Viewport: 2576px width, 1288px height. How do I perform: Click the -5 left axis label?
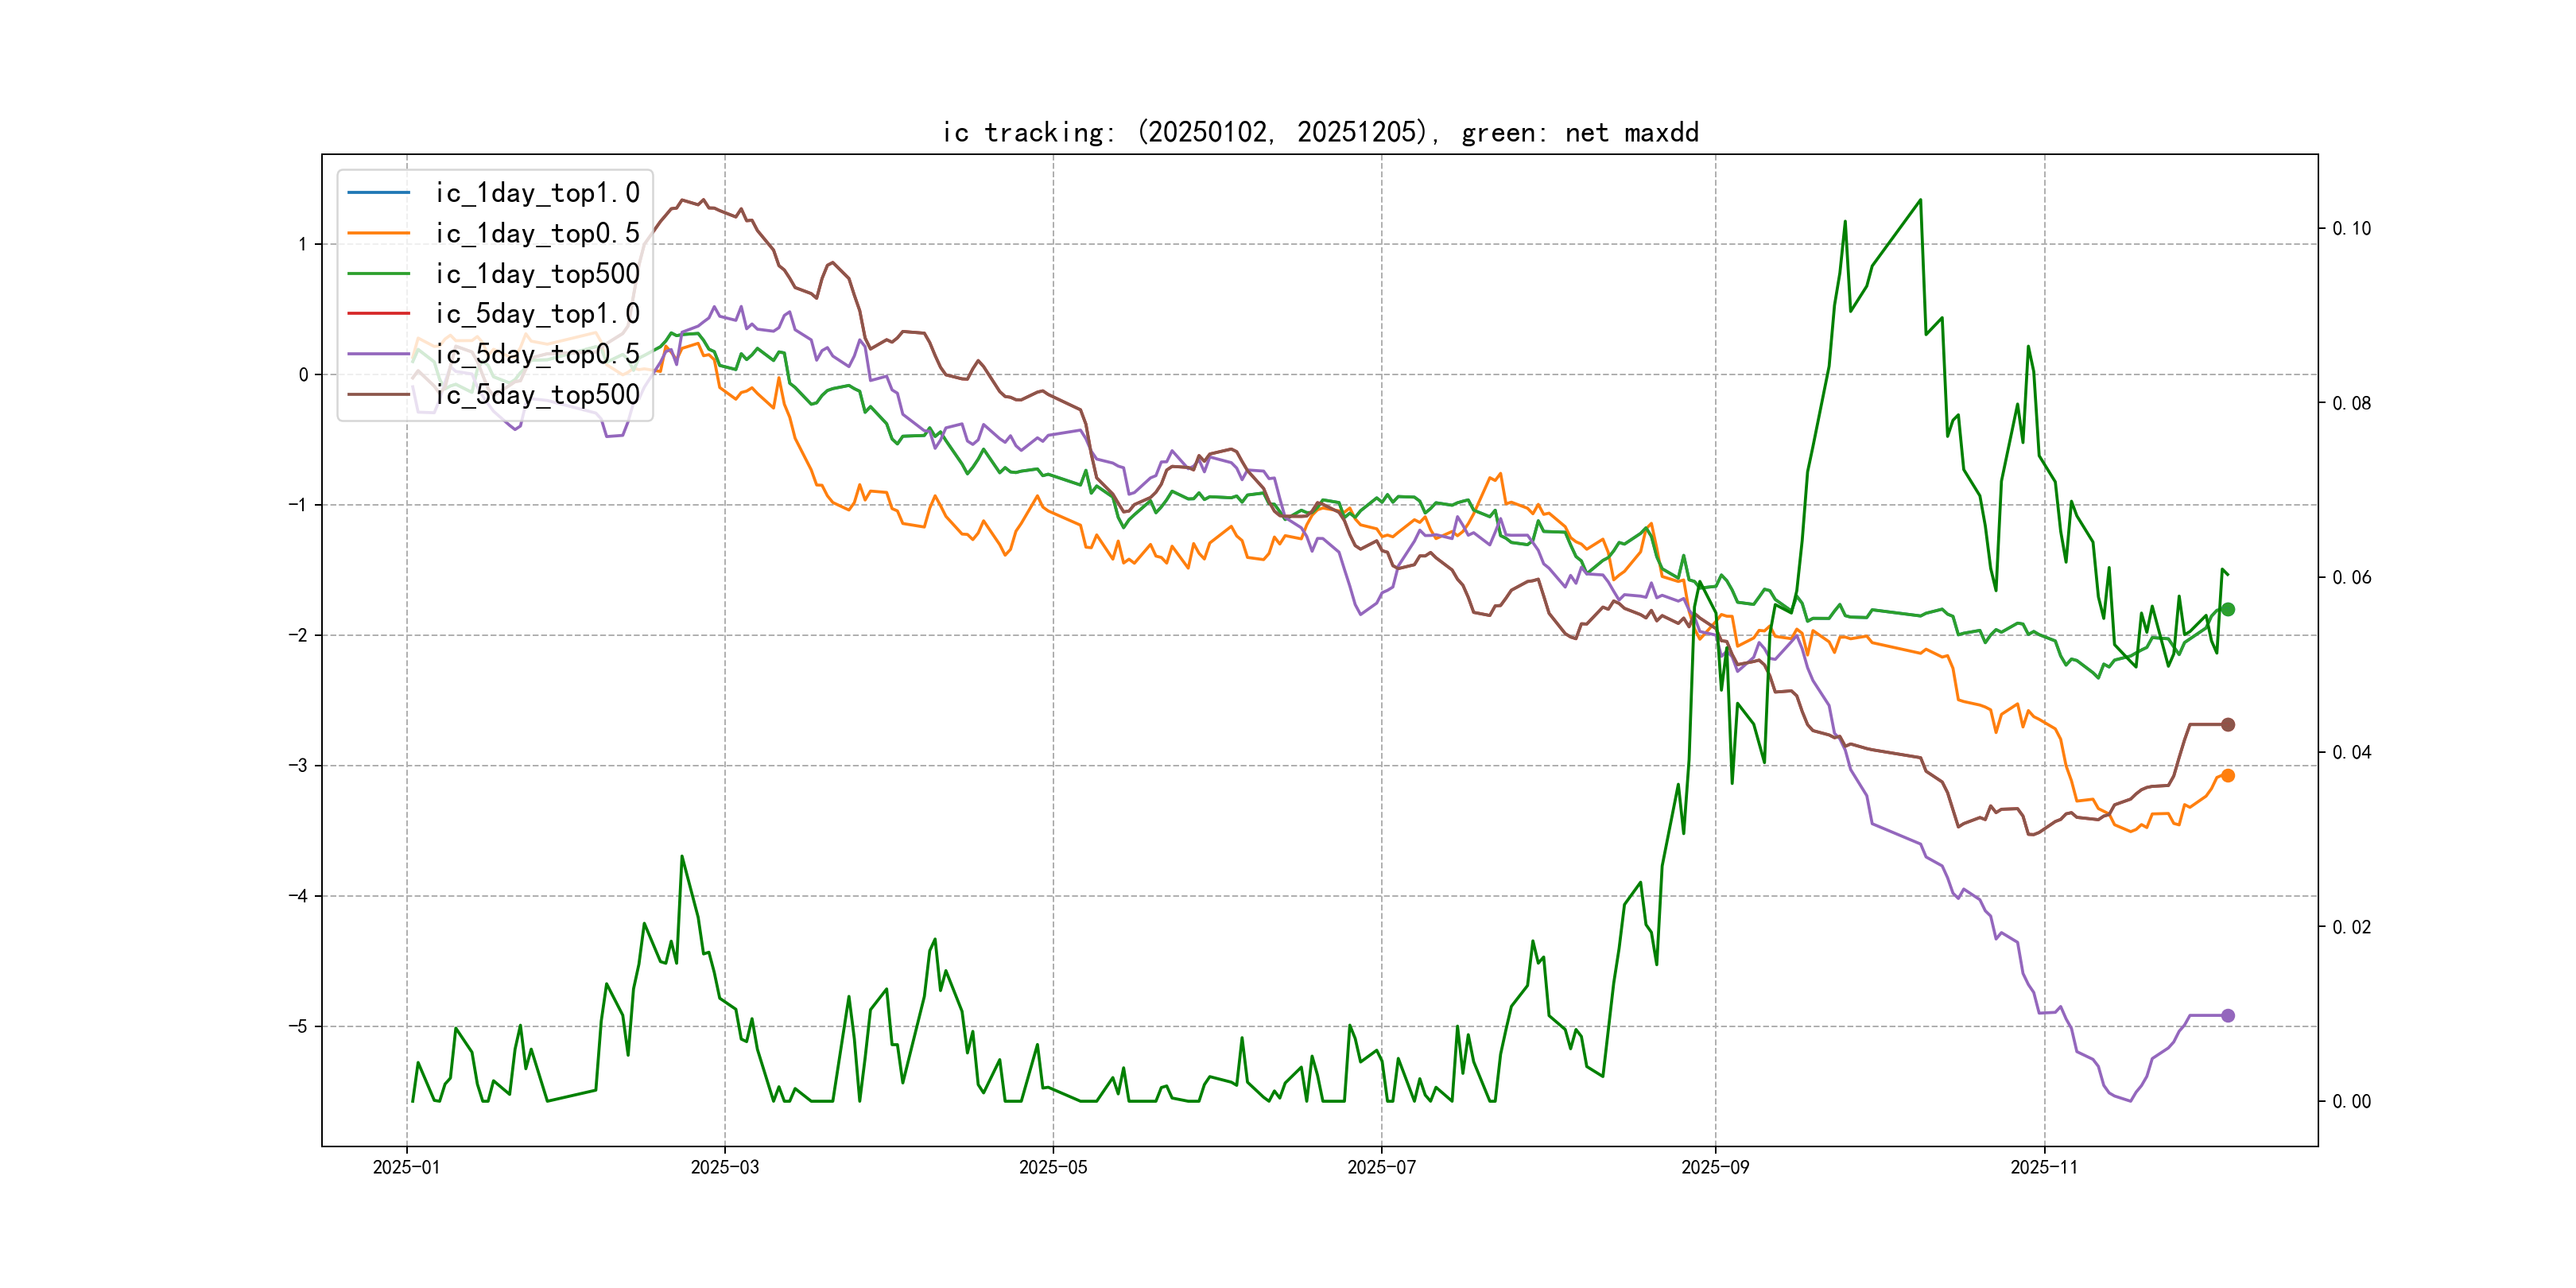pyautogui.click(x=298, y=1026)
